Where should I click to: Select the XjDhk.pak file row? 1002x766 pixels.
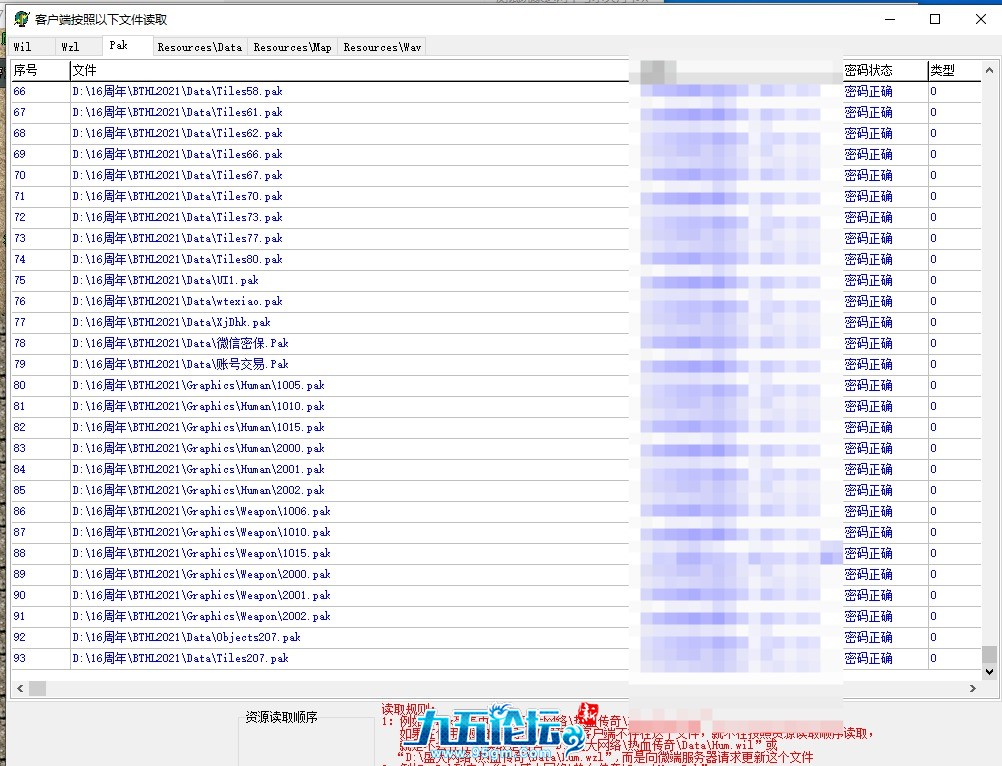click(x=496, y=323)
